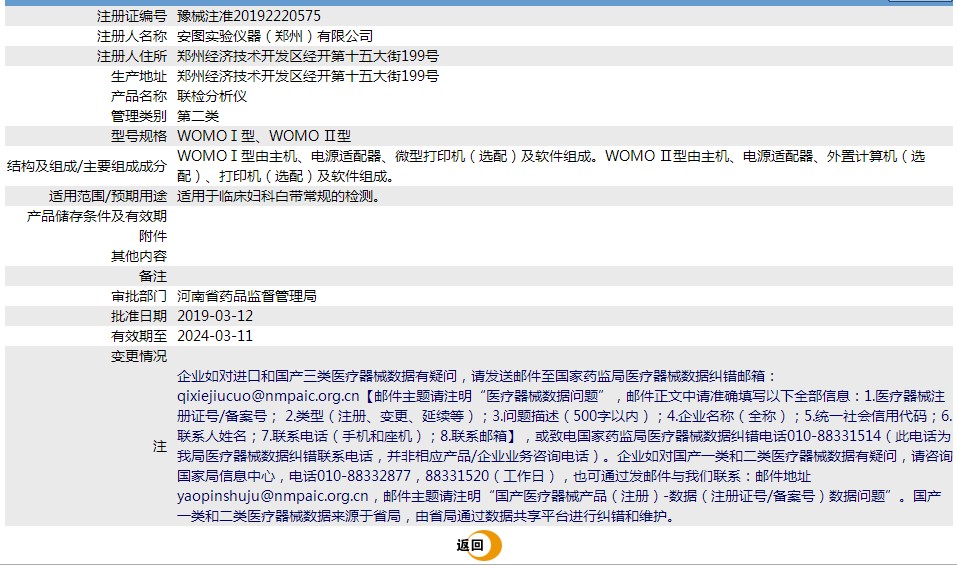Click the 审批部门 label
This screenshot has width=957, height=568.
coord(139,297)
